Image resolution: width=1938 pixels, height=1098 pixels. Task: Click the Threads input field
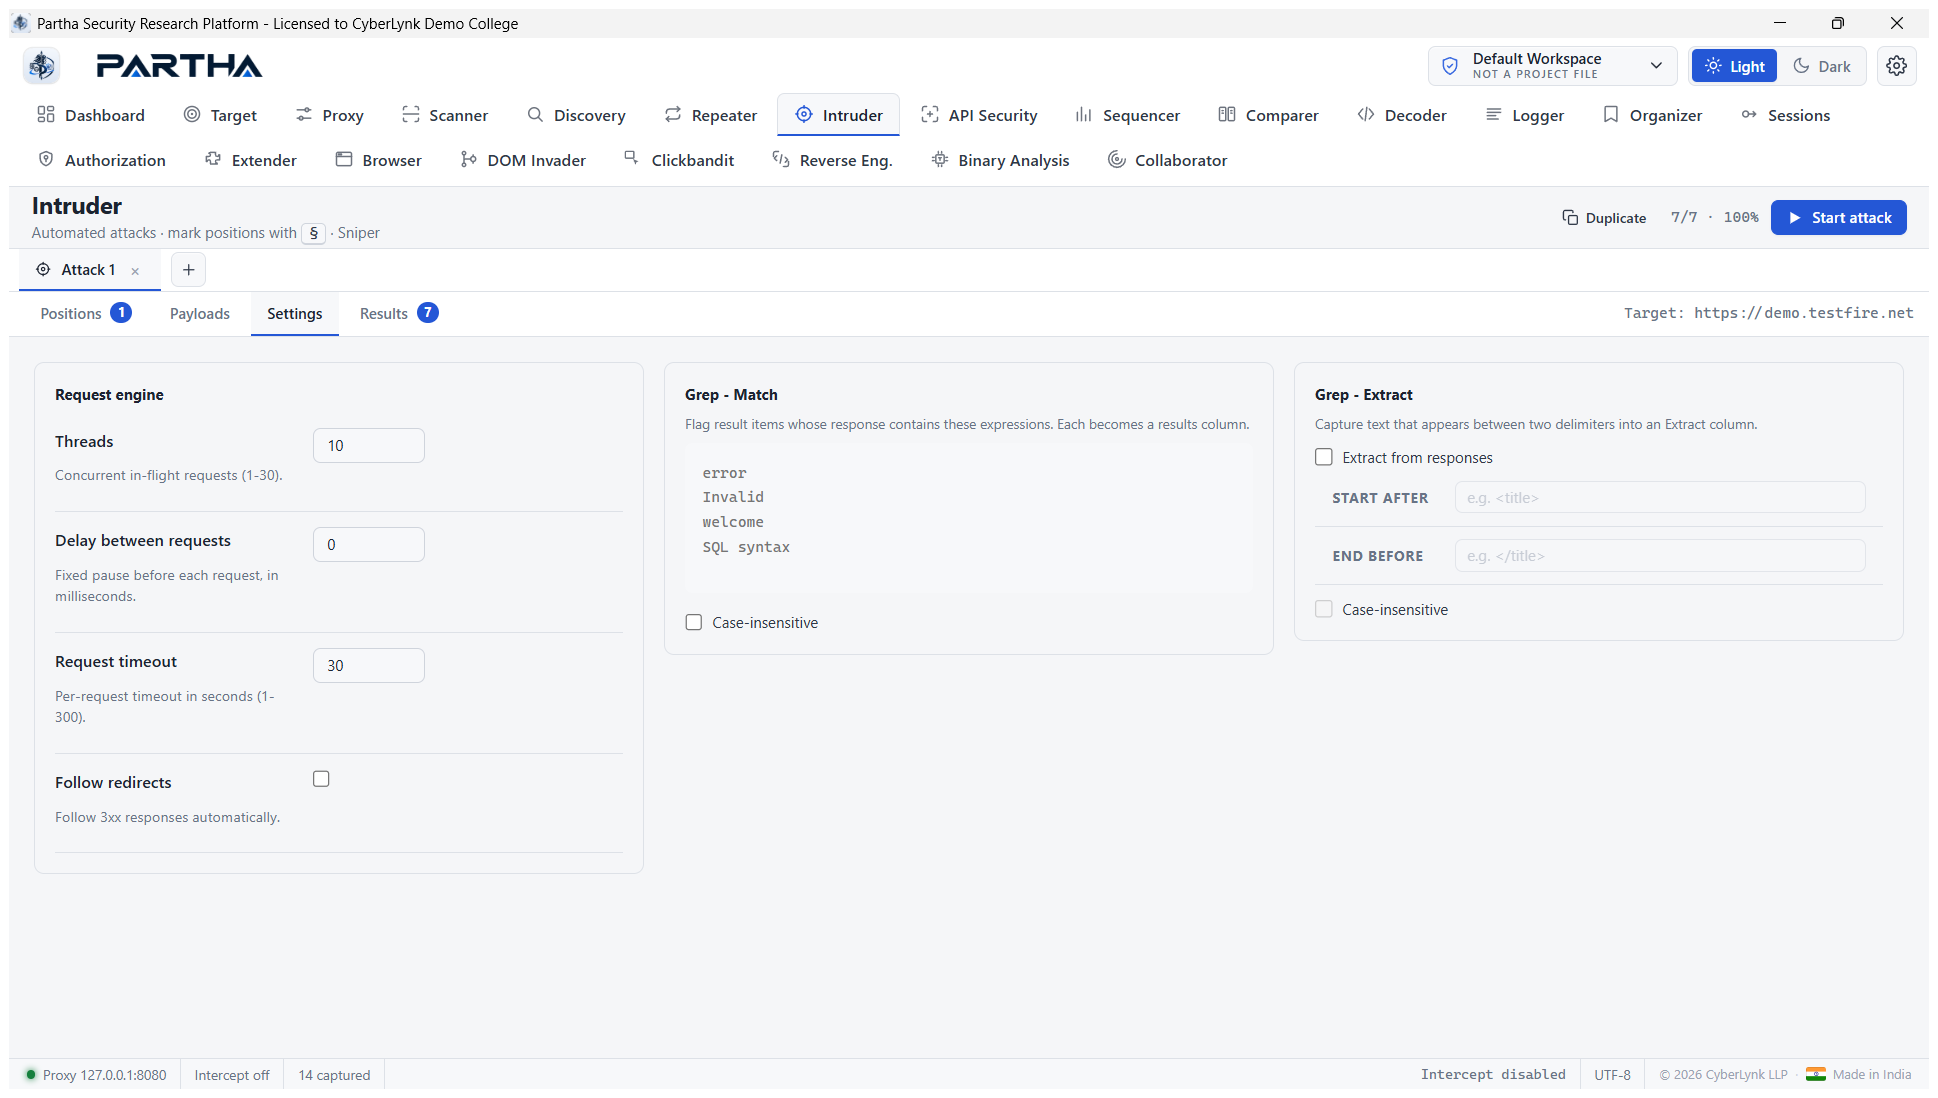coord(369,445)
